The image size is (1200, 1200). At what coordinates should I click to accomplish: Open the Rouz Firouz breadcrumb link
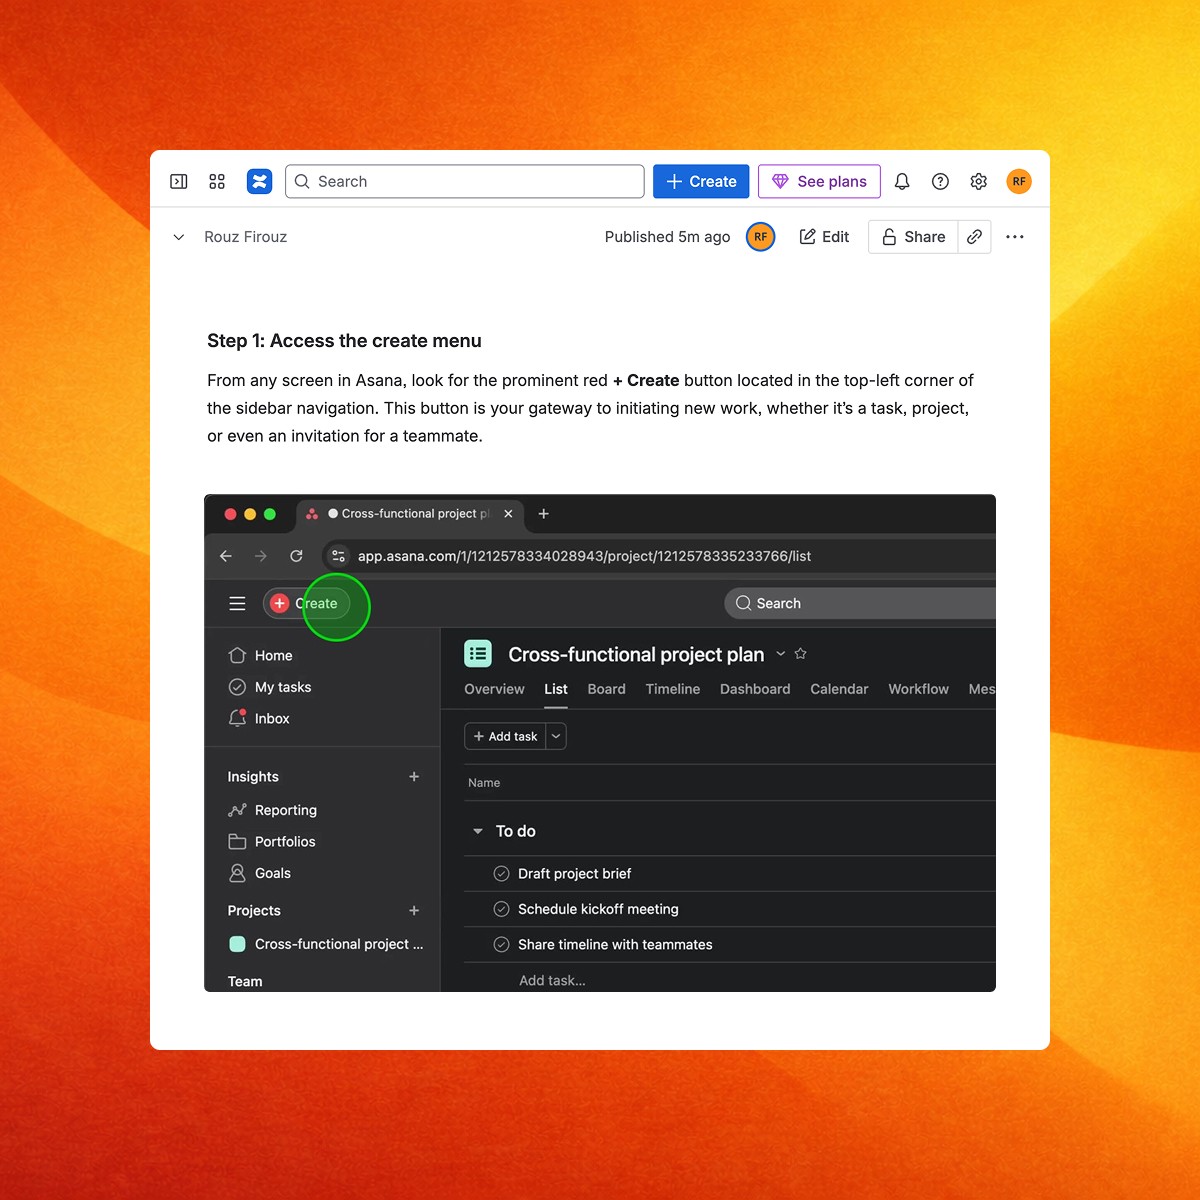click(x=246, y=237)
